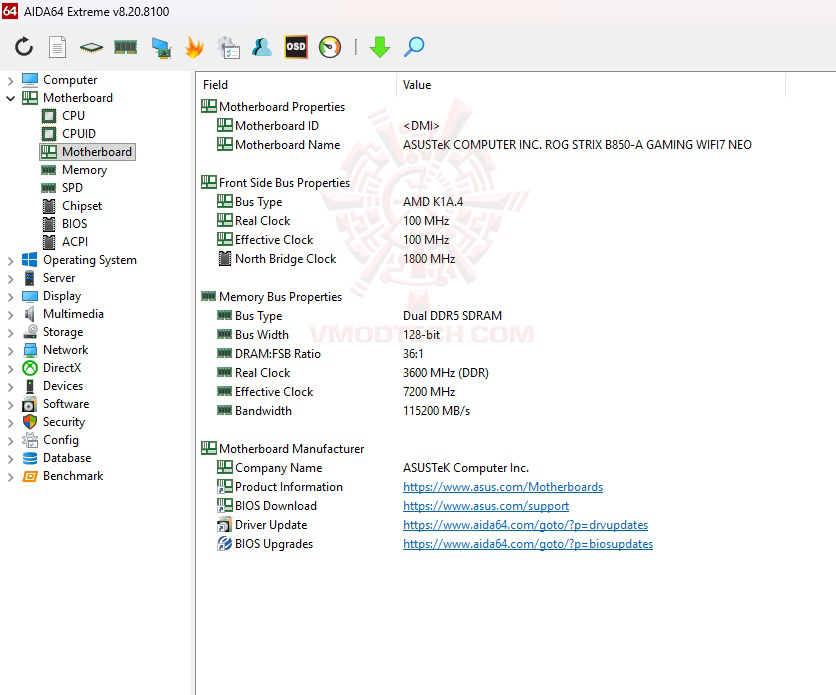Screen dimensions: 836x695
Task: Click the Config gear icon
Action: click(x=30, y=440)
